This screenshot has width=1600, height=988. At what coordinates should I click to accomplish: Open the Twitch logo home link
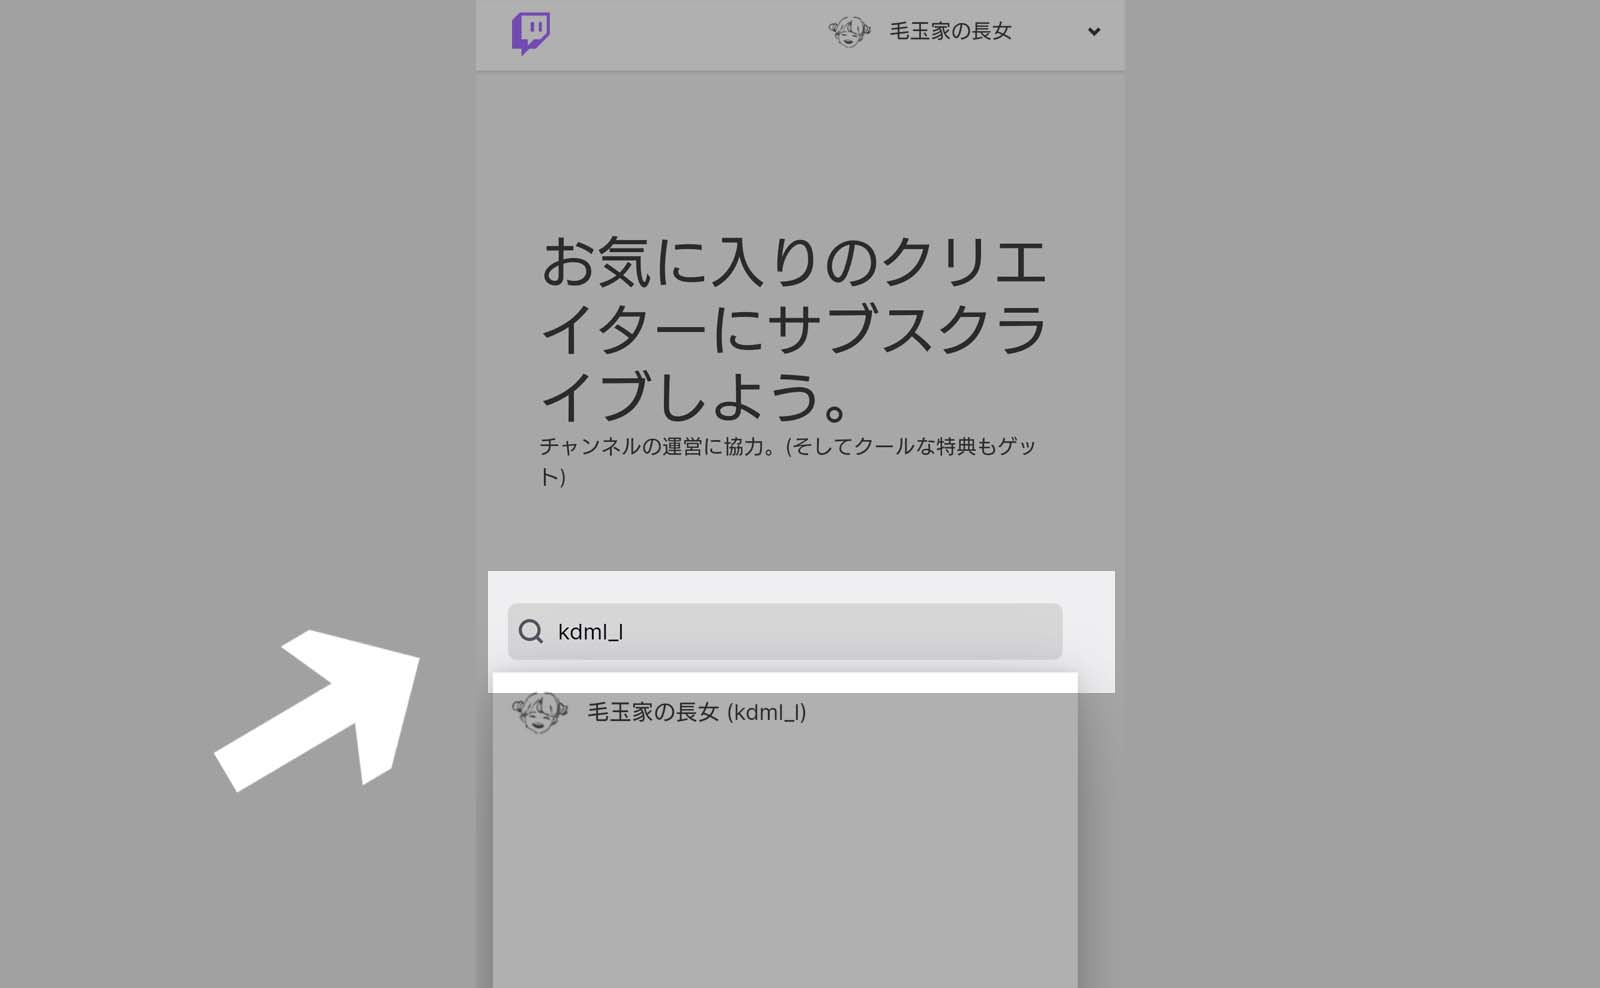531,33
